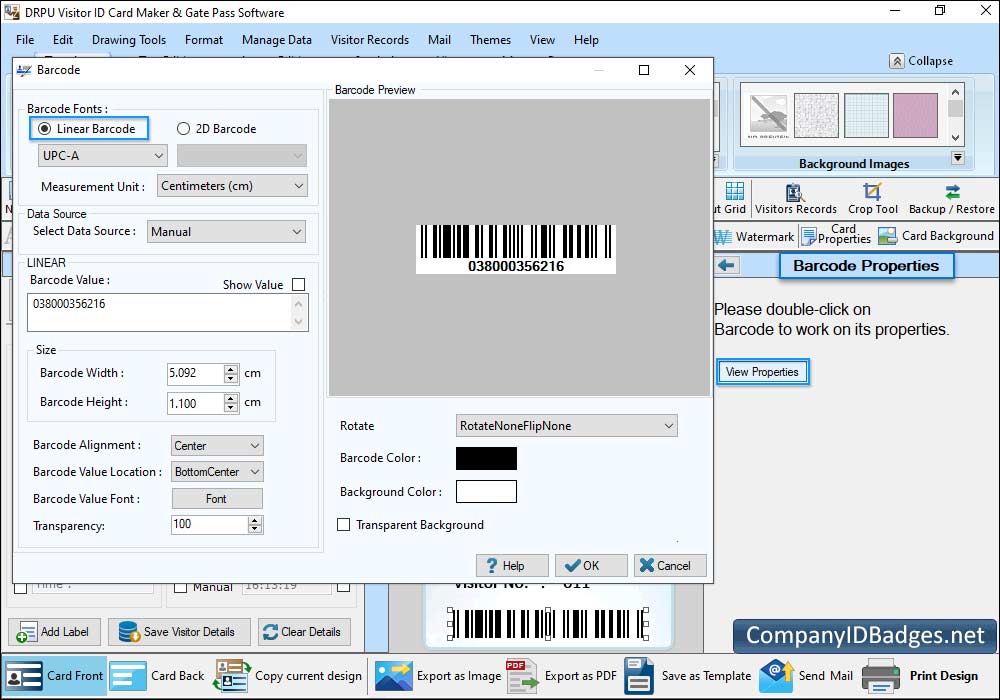Open the View menu
The height and width of the screenshot is (700, 1000).
541,40
